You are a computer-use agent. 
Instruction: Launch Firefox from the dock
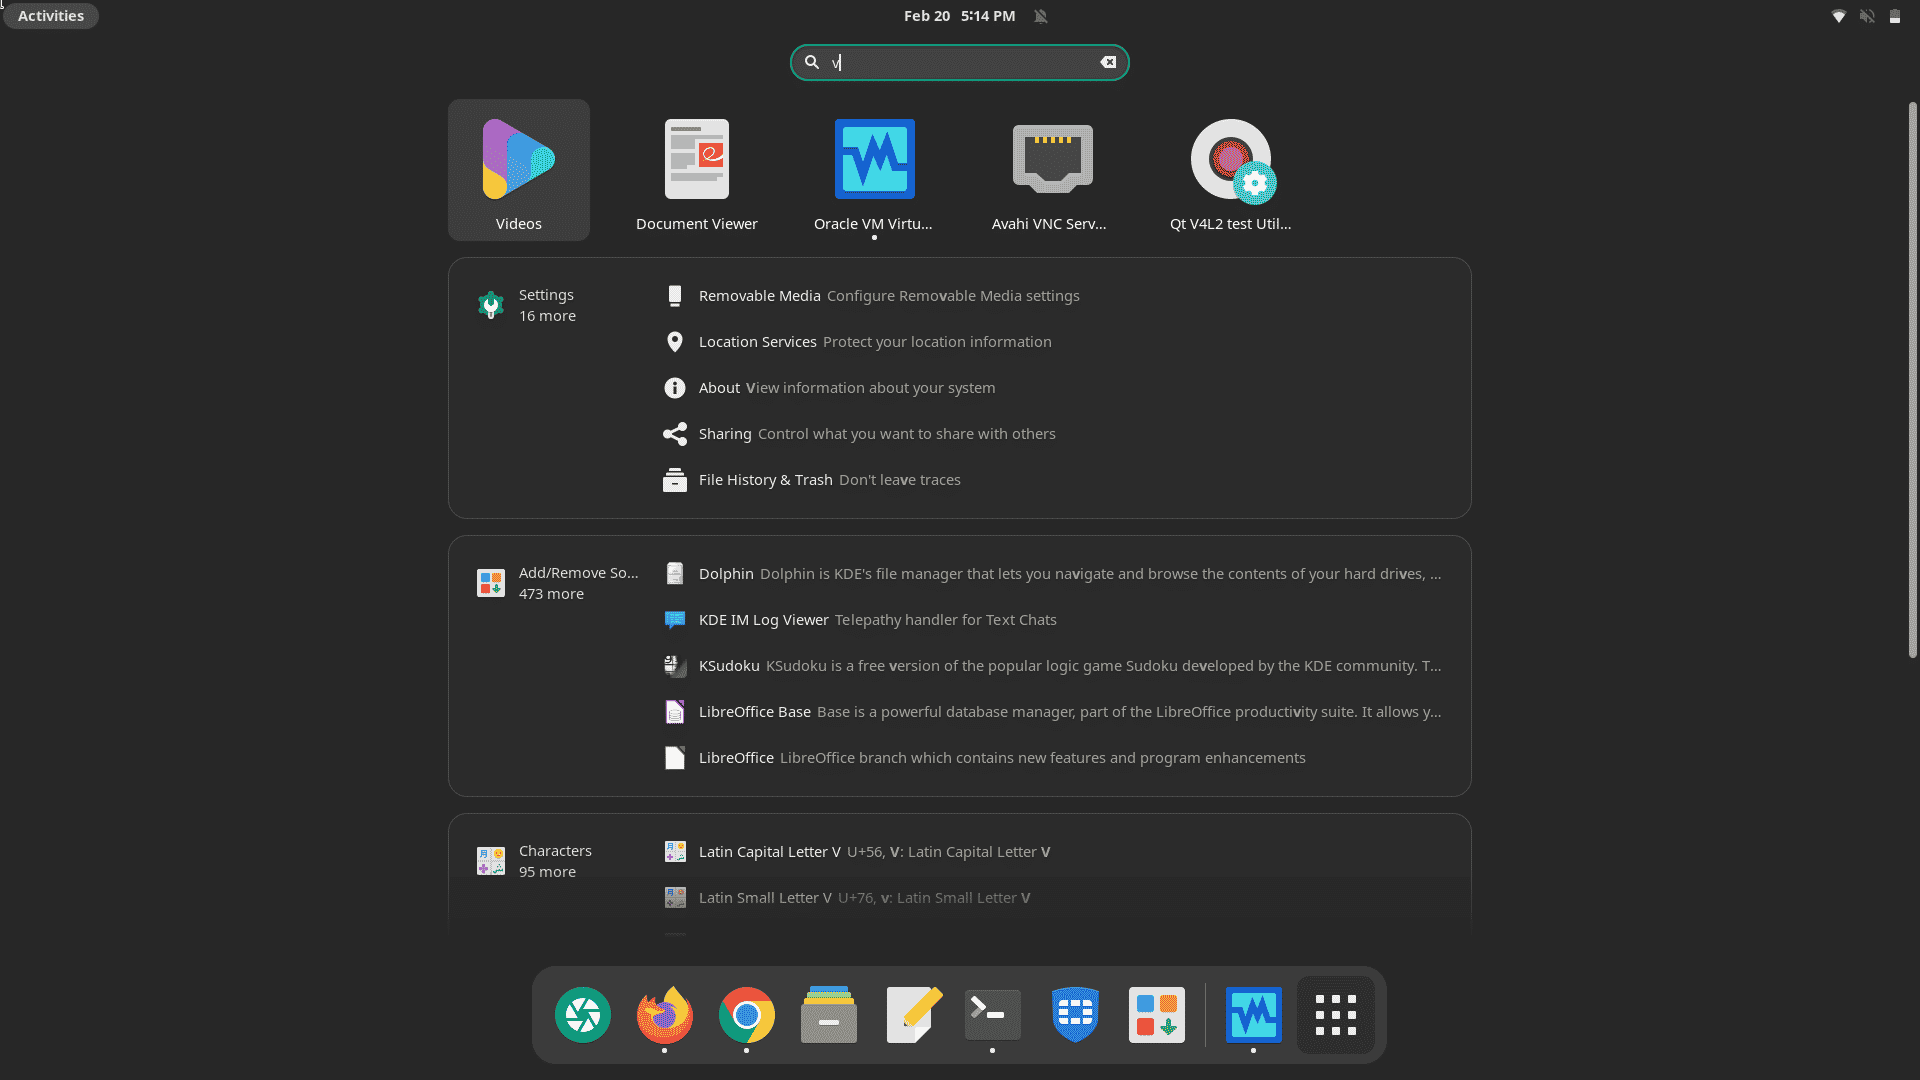click(665, 1015)
